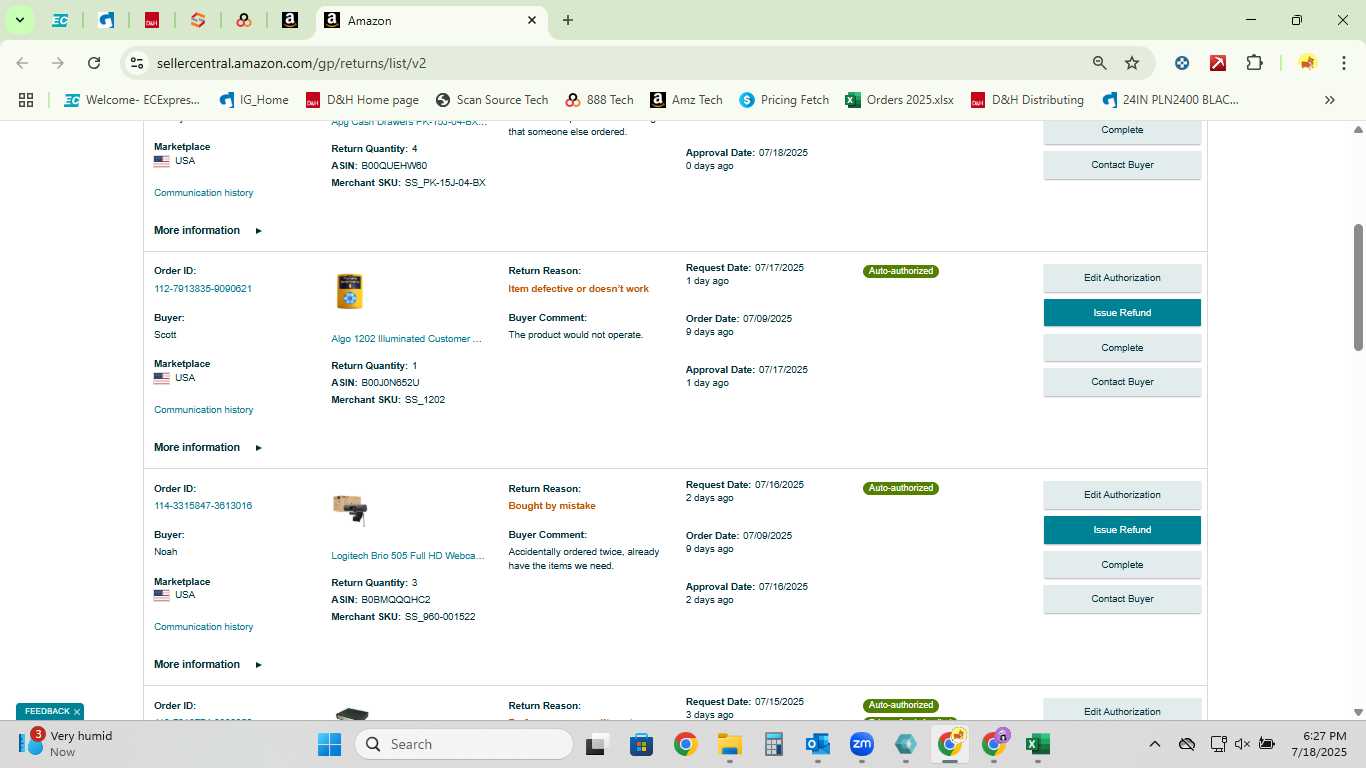Click the taskbar Search box
The image size is (1366, 768).
click(464, 744)
